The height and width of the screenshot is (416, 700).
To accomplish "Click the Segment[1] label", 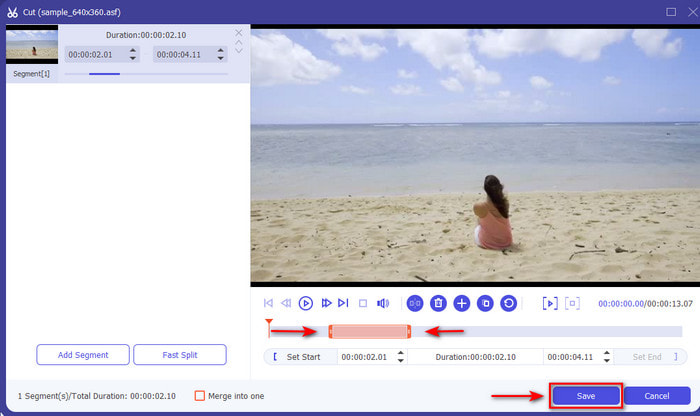I will click(x=31, y=74).
